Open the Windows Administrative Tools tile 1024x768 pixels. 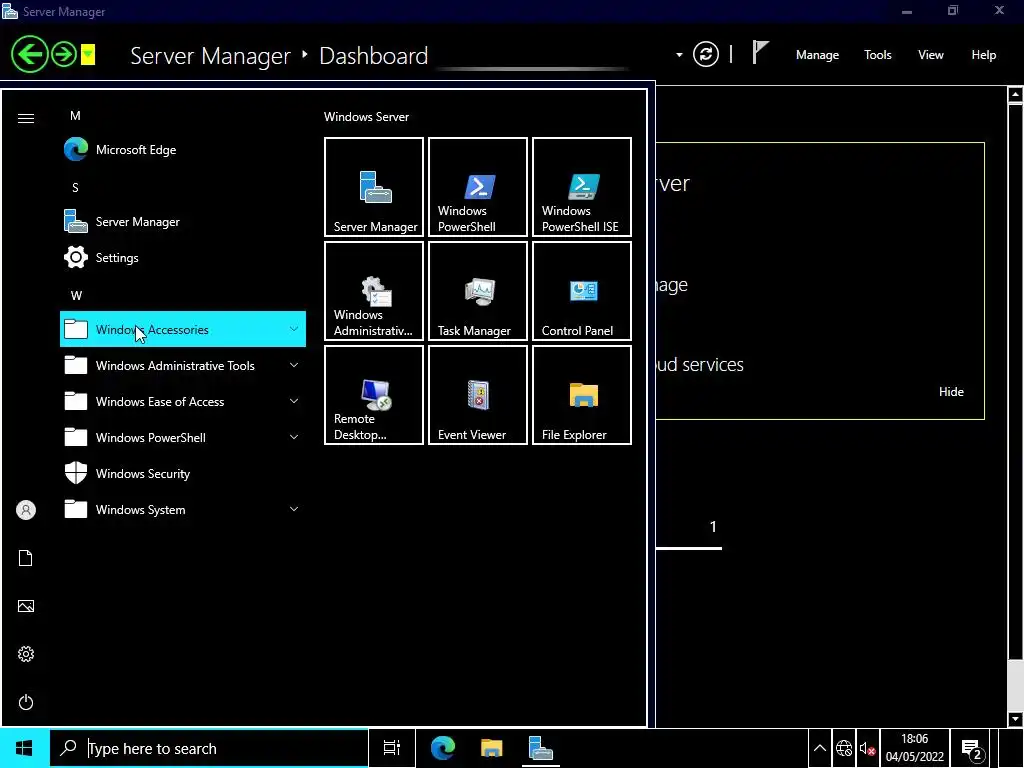click(x=374, y=291)
